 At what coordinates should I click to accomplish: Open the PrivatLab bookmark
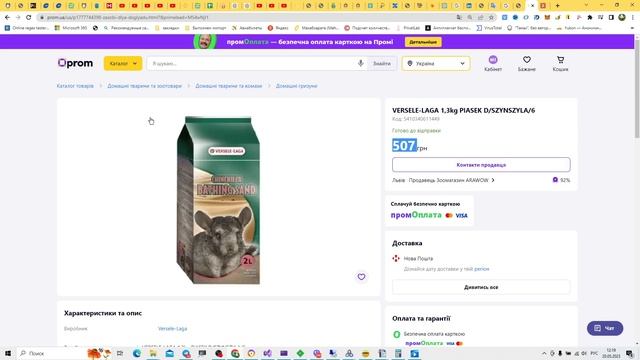pos(408,28)
